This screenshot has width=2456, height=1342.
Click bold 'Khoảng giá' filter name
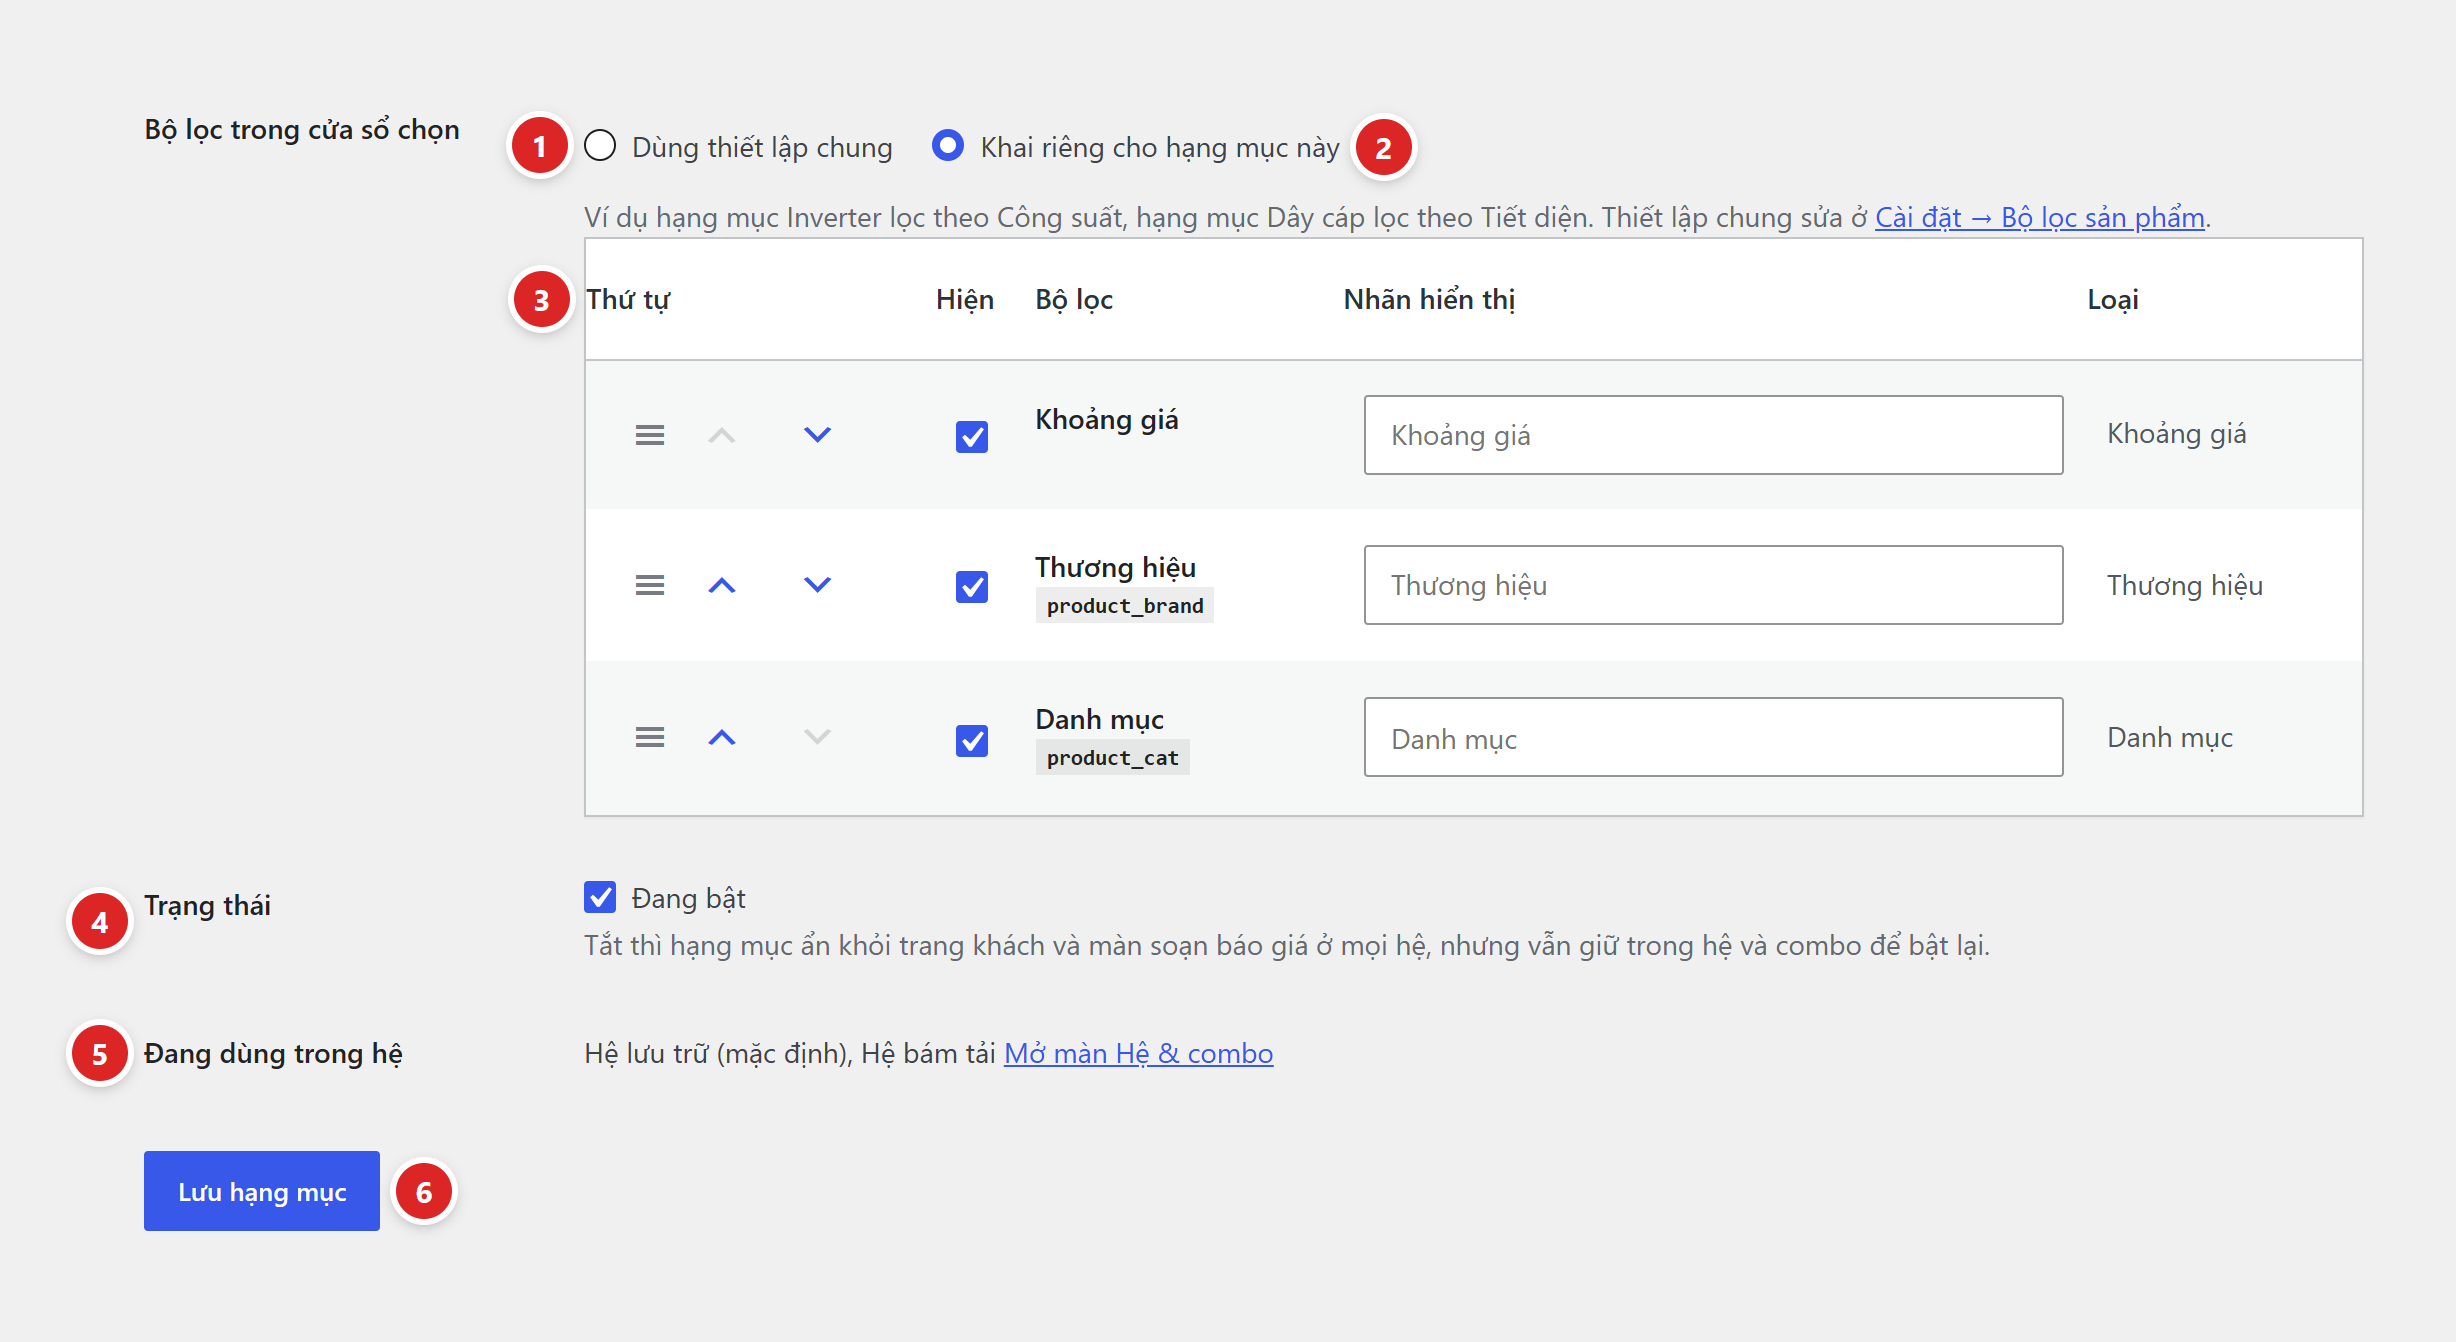(x=1107, y=419)
